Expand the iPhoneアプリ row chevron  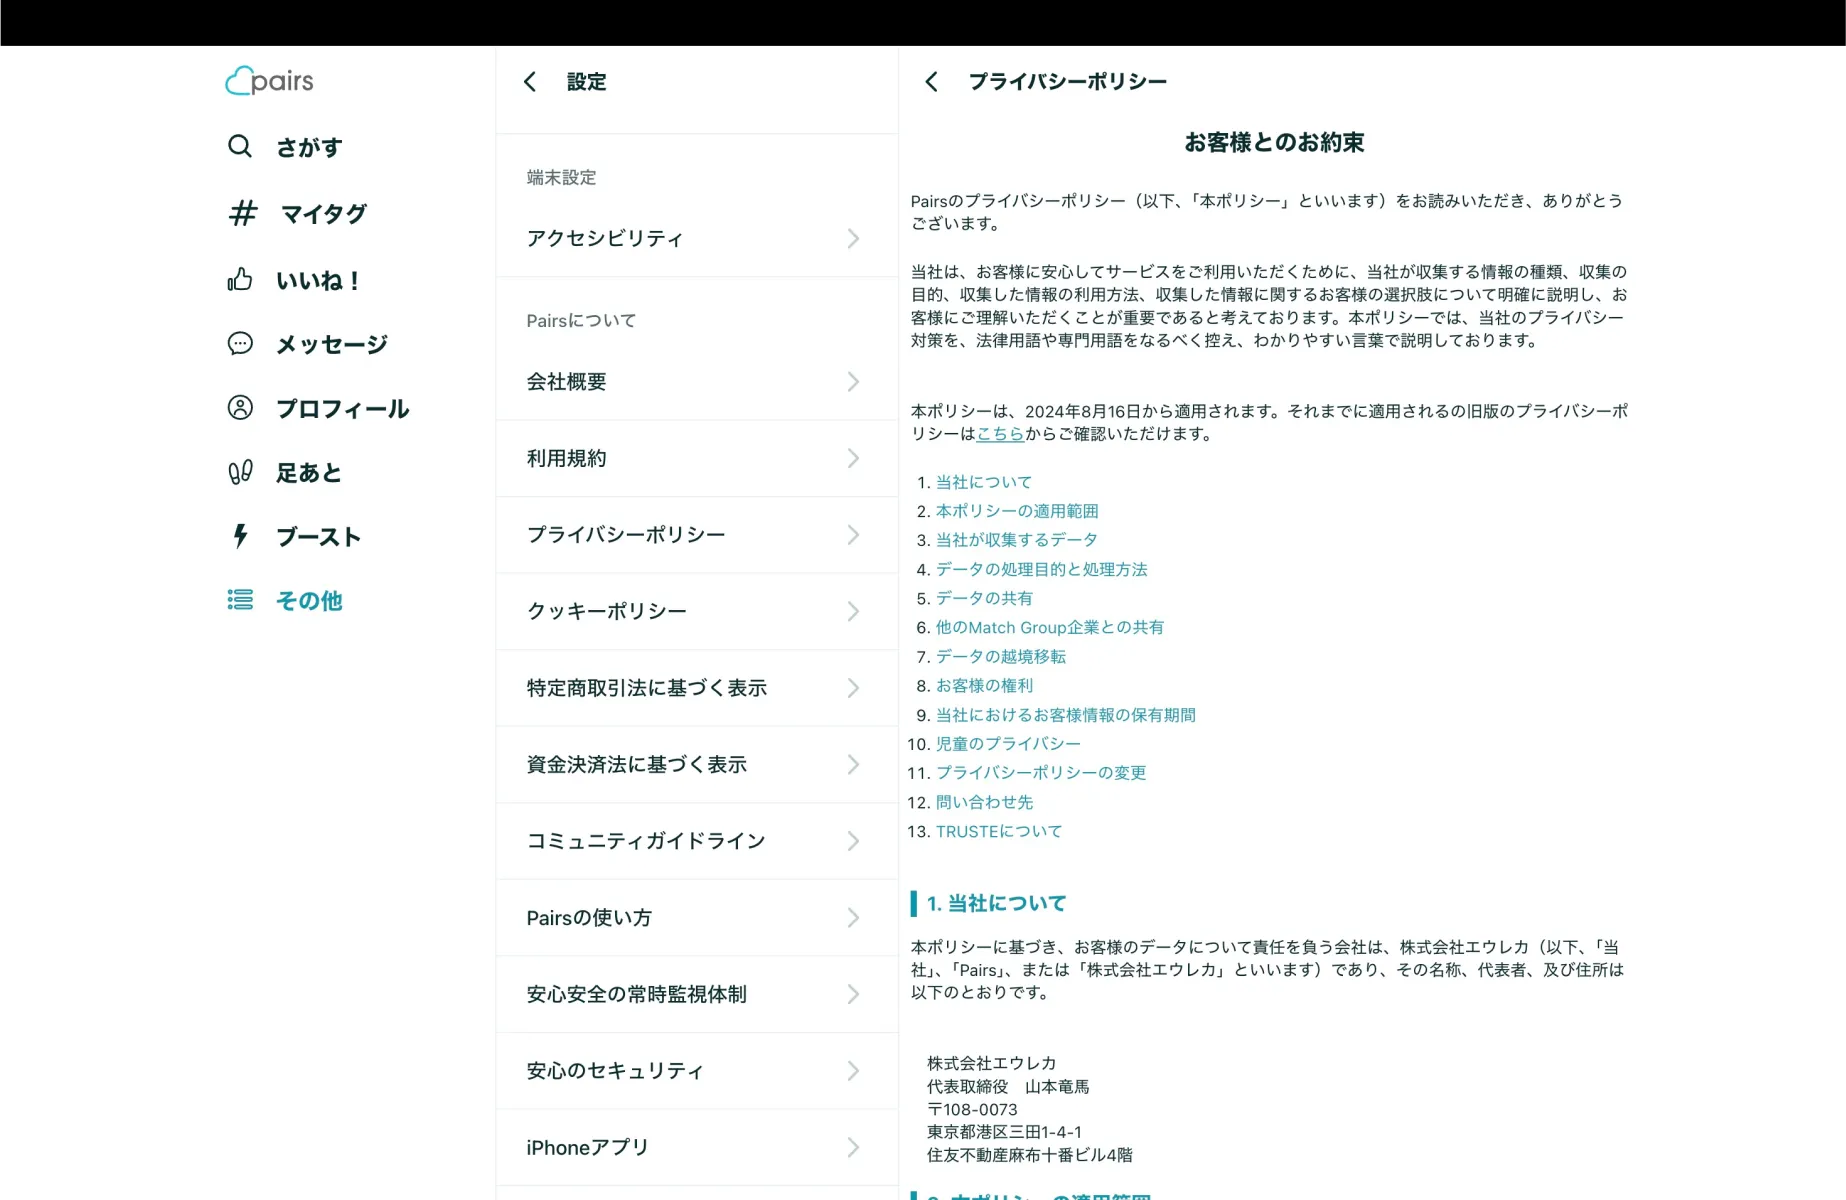(x=853, y=1147)
